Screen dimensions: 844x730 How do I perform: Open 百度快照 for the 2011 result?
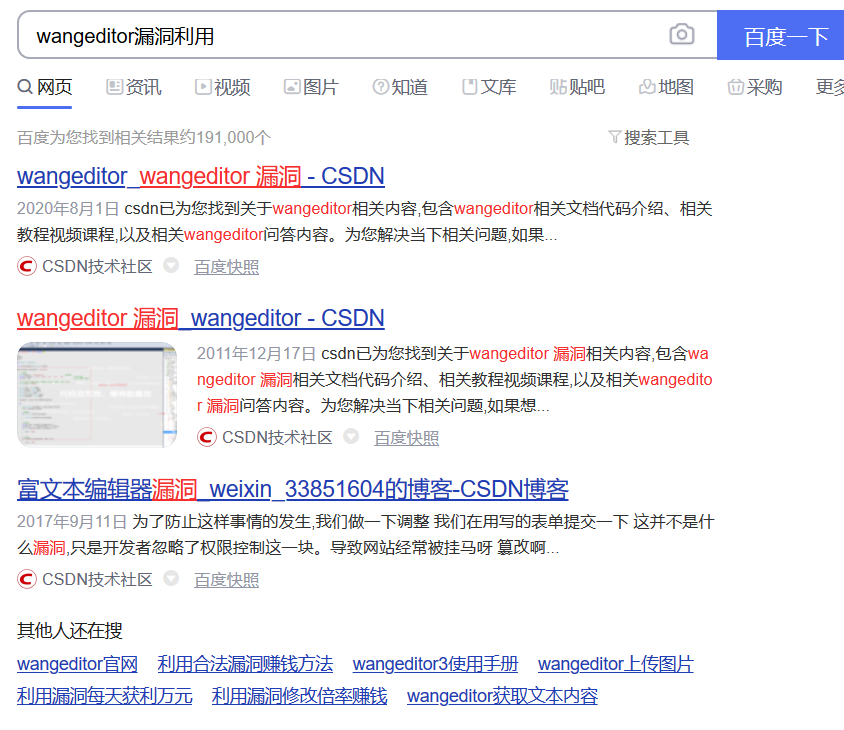click(x=406, y=438)
